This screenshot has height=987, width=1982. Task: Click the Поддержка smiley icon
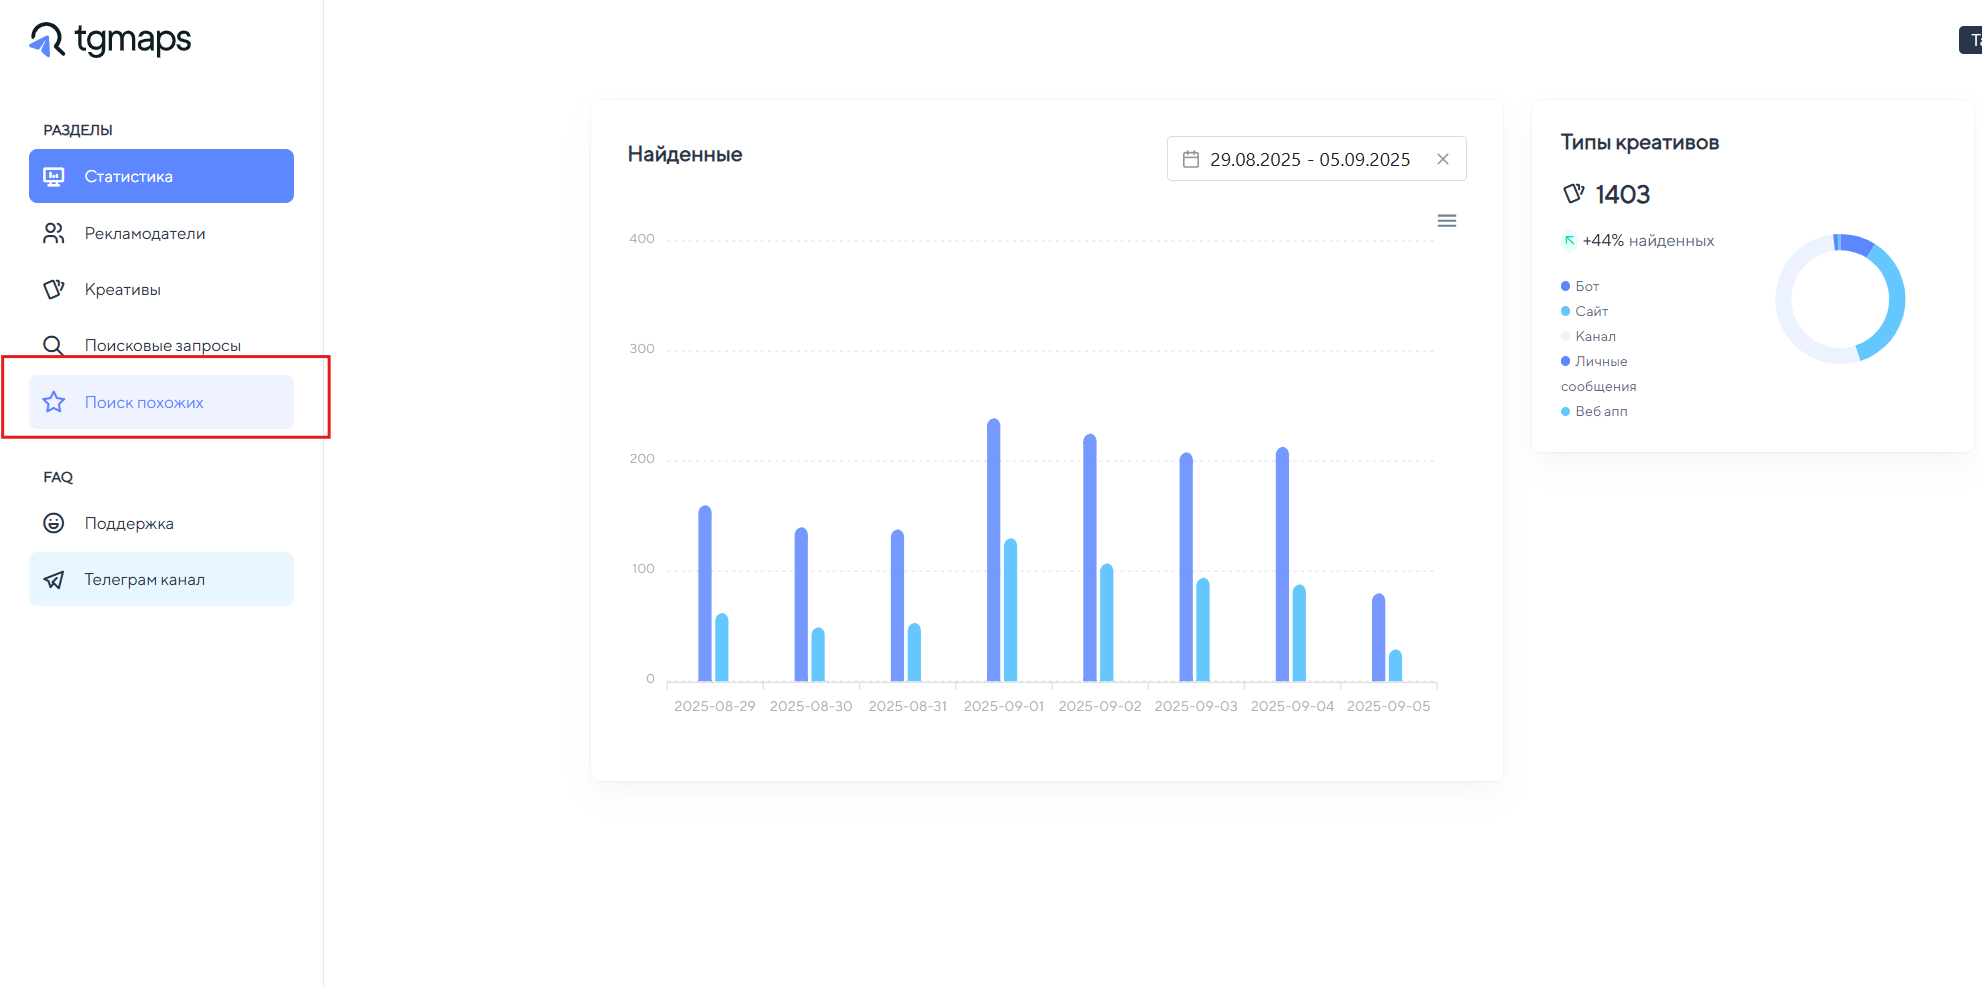click(54, 523)
